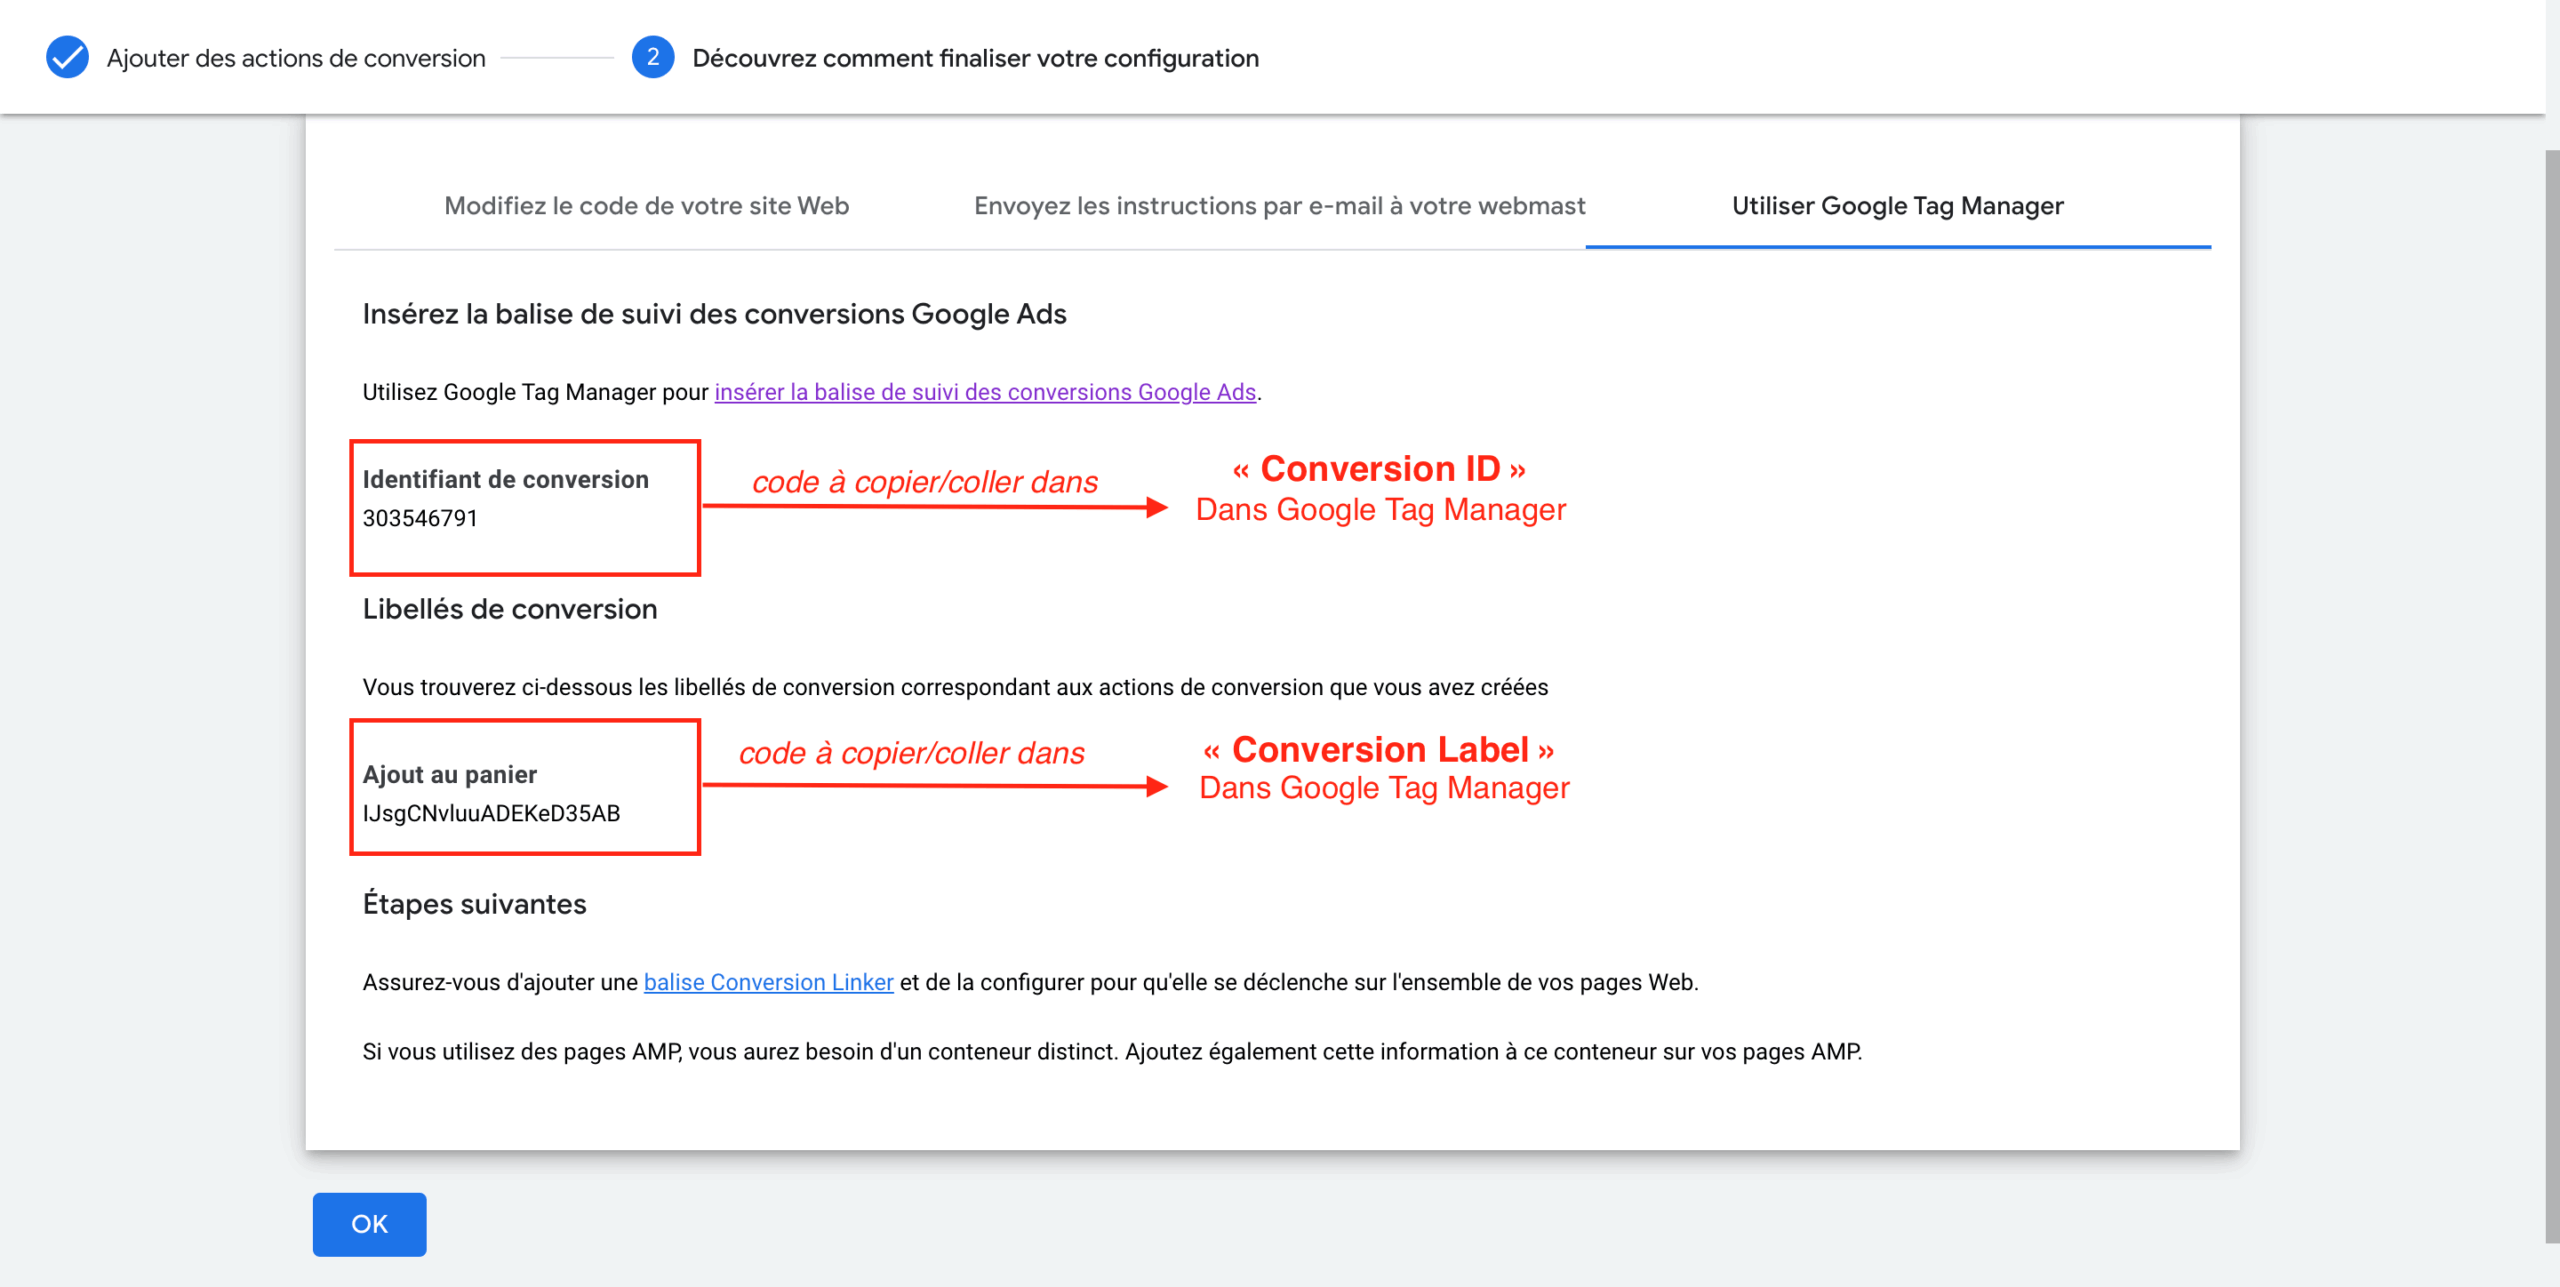The height and width of the screenshot is (1287, 2560).
Task: Open 'Modifiez le code de votre site Web' tab
Action: click(x=646, y=206)
